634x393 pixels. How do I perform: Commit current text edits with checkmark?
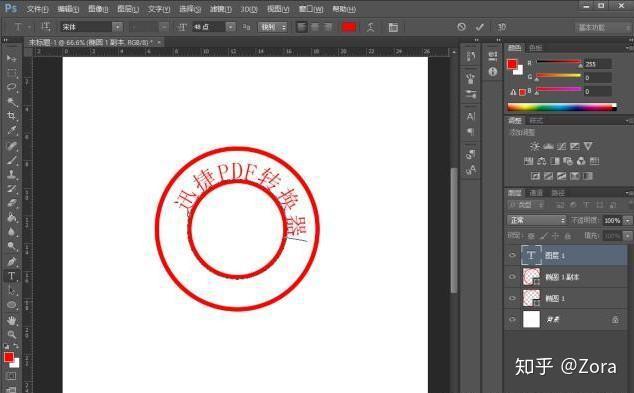[480, 27]
